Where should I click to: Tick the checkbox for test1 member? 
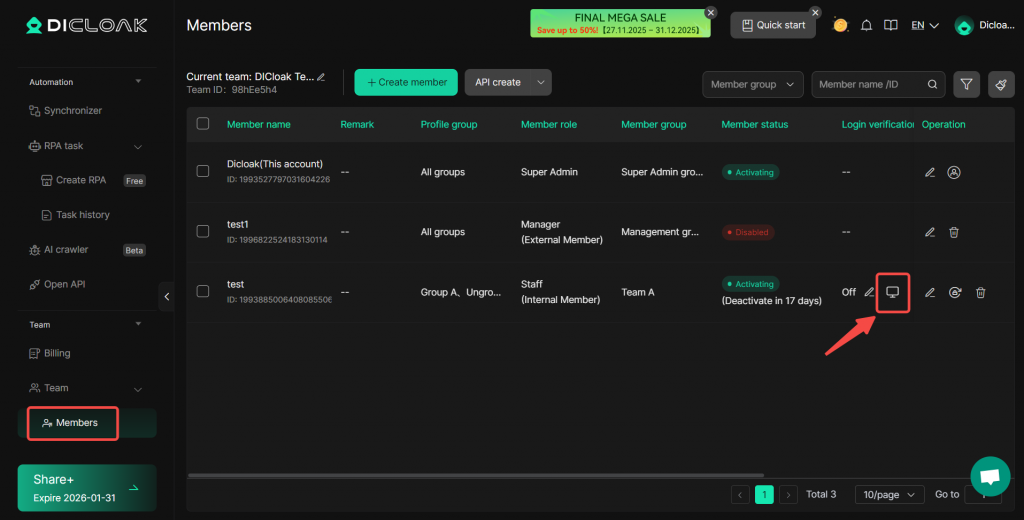(x=203, y=232)
